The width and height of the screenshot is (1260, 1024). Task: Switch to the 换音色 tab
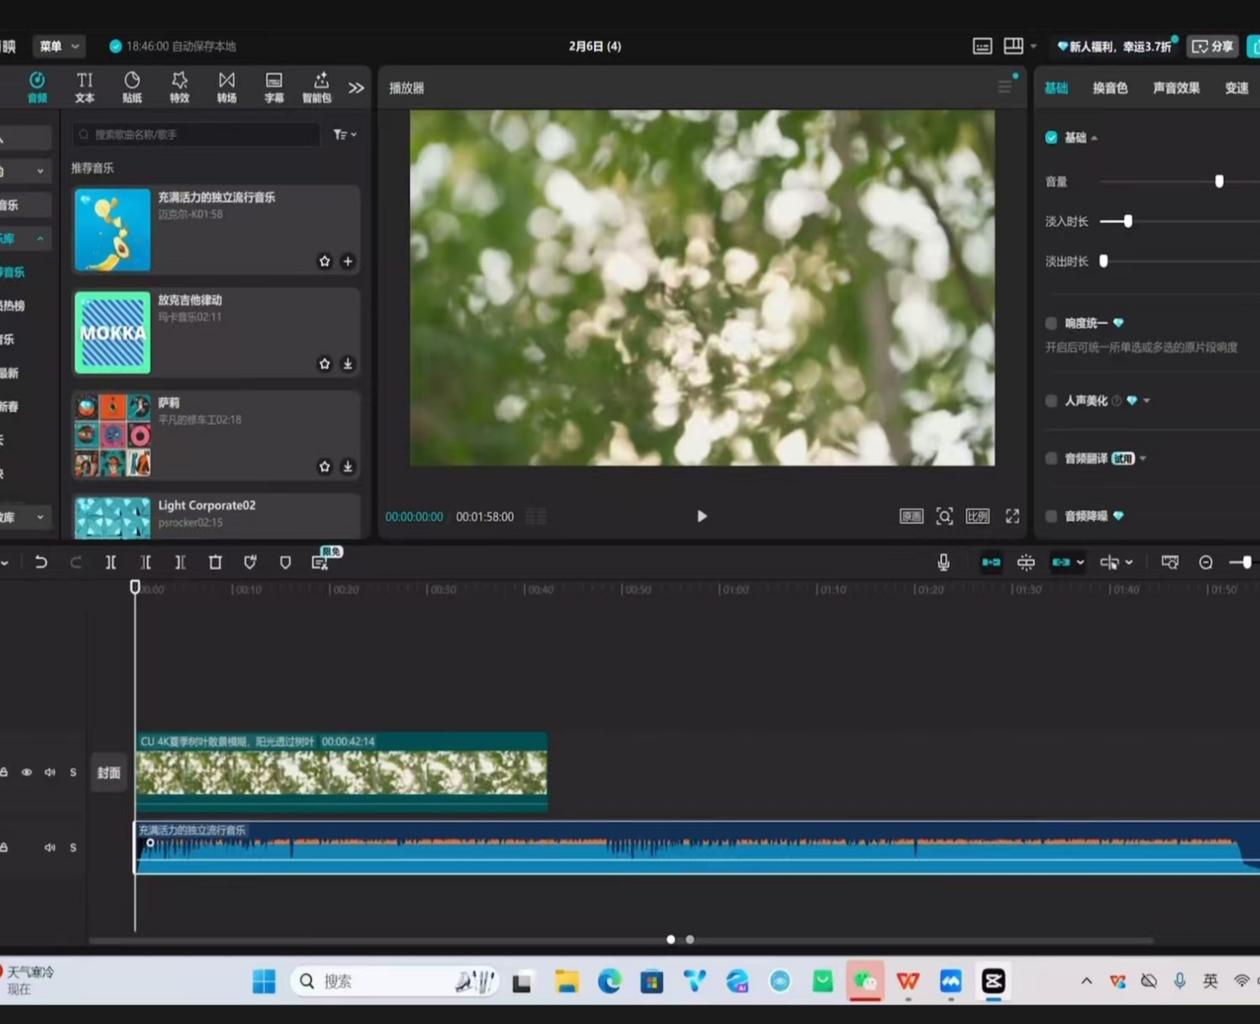(1109, 88)
